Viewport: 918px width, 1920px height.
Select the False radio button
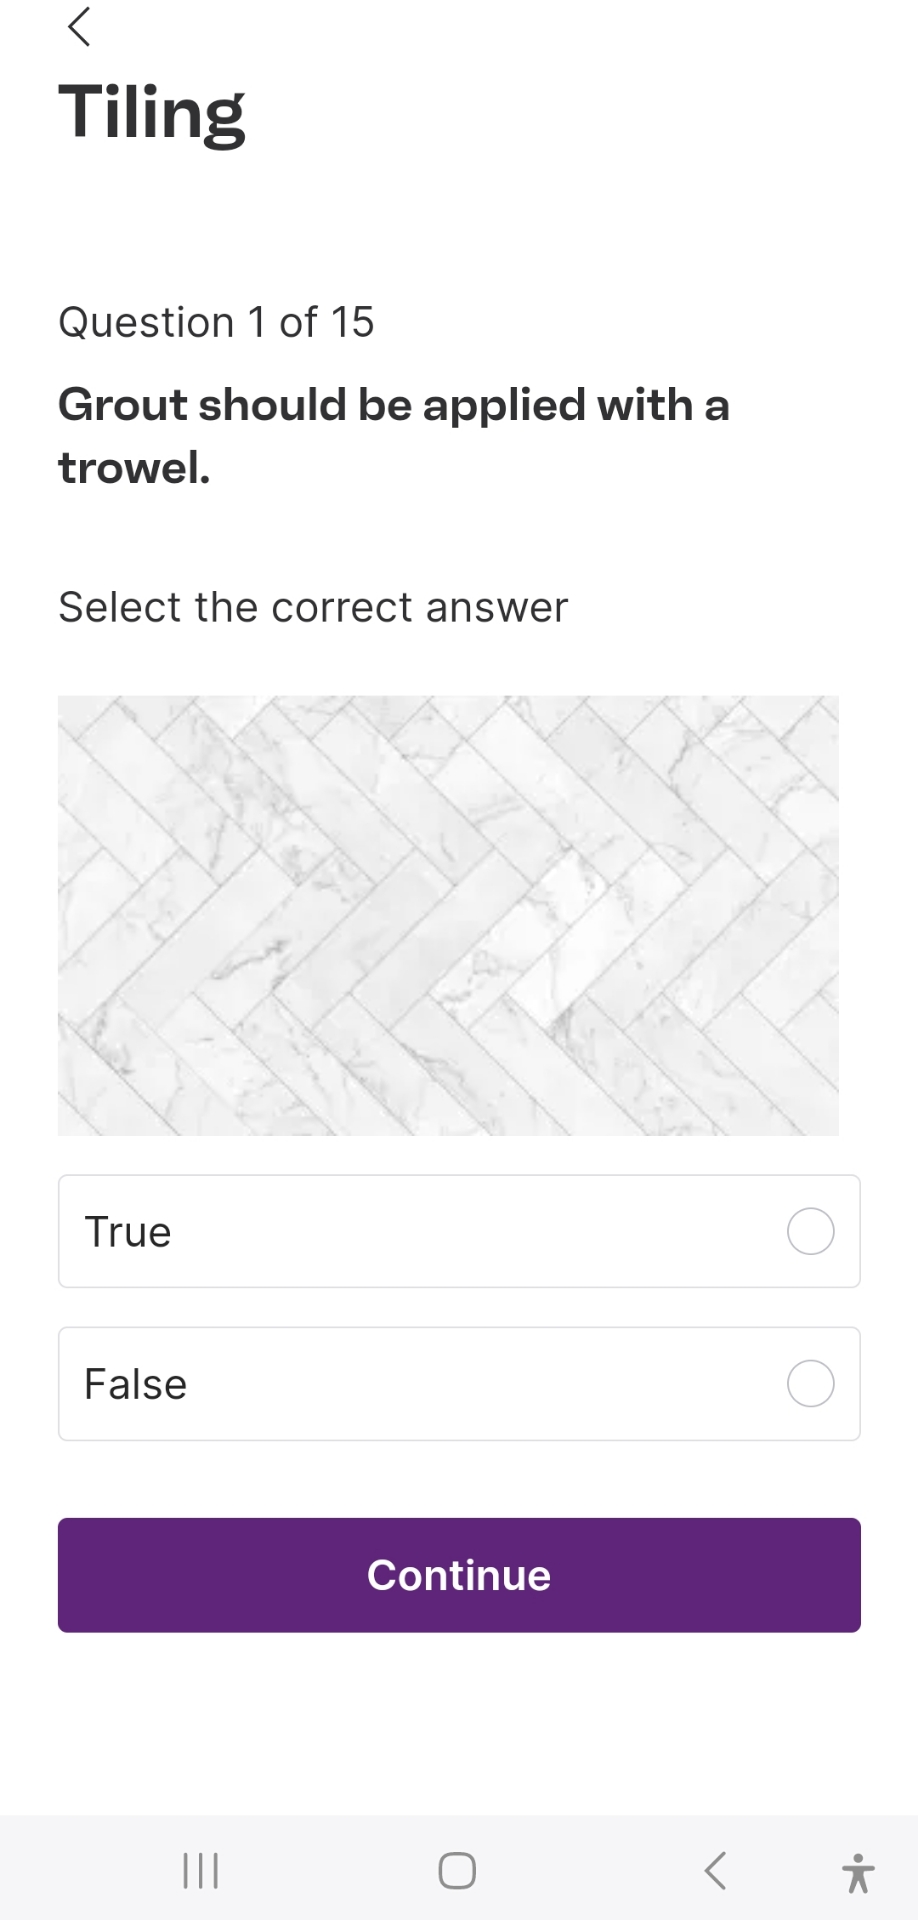809,1383
